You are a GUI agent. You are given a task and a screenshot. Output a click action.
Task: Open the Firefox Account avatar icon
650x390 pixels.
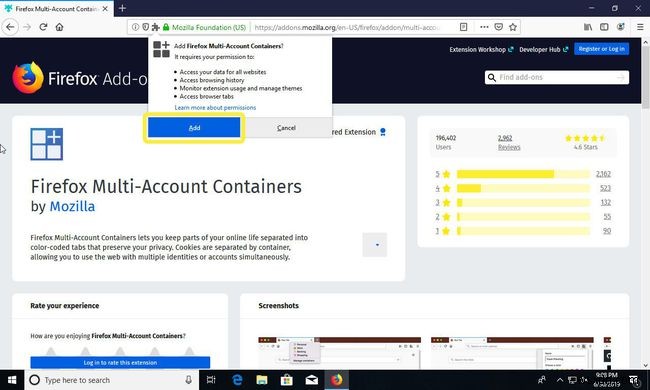pyautogui.click(x=621, y=27)
